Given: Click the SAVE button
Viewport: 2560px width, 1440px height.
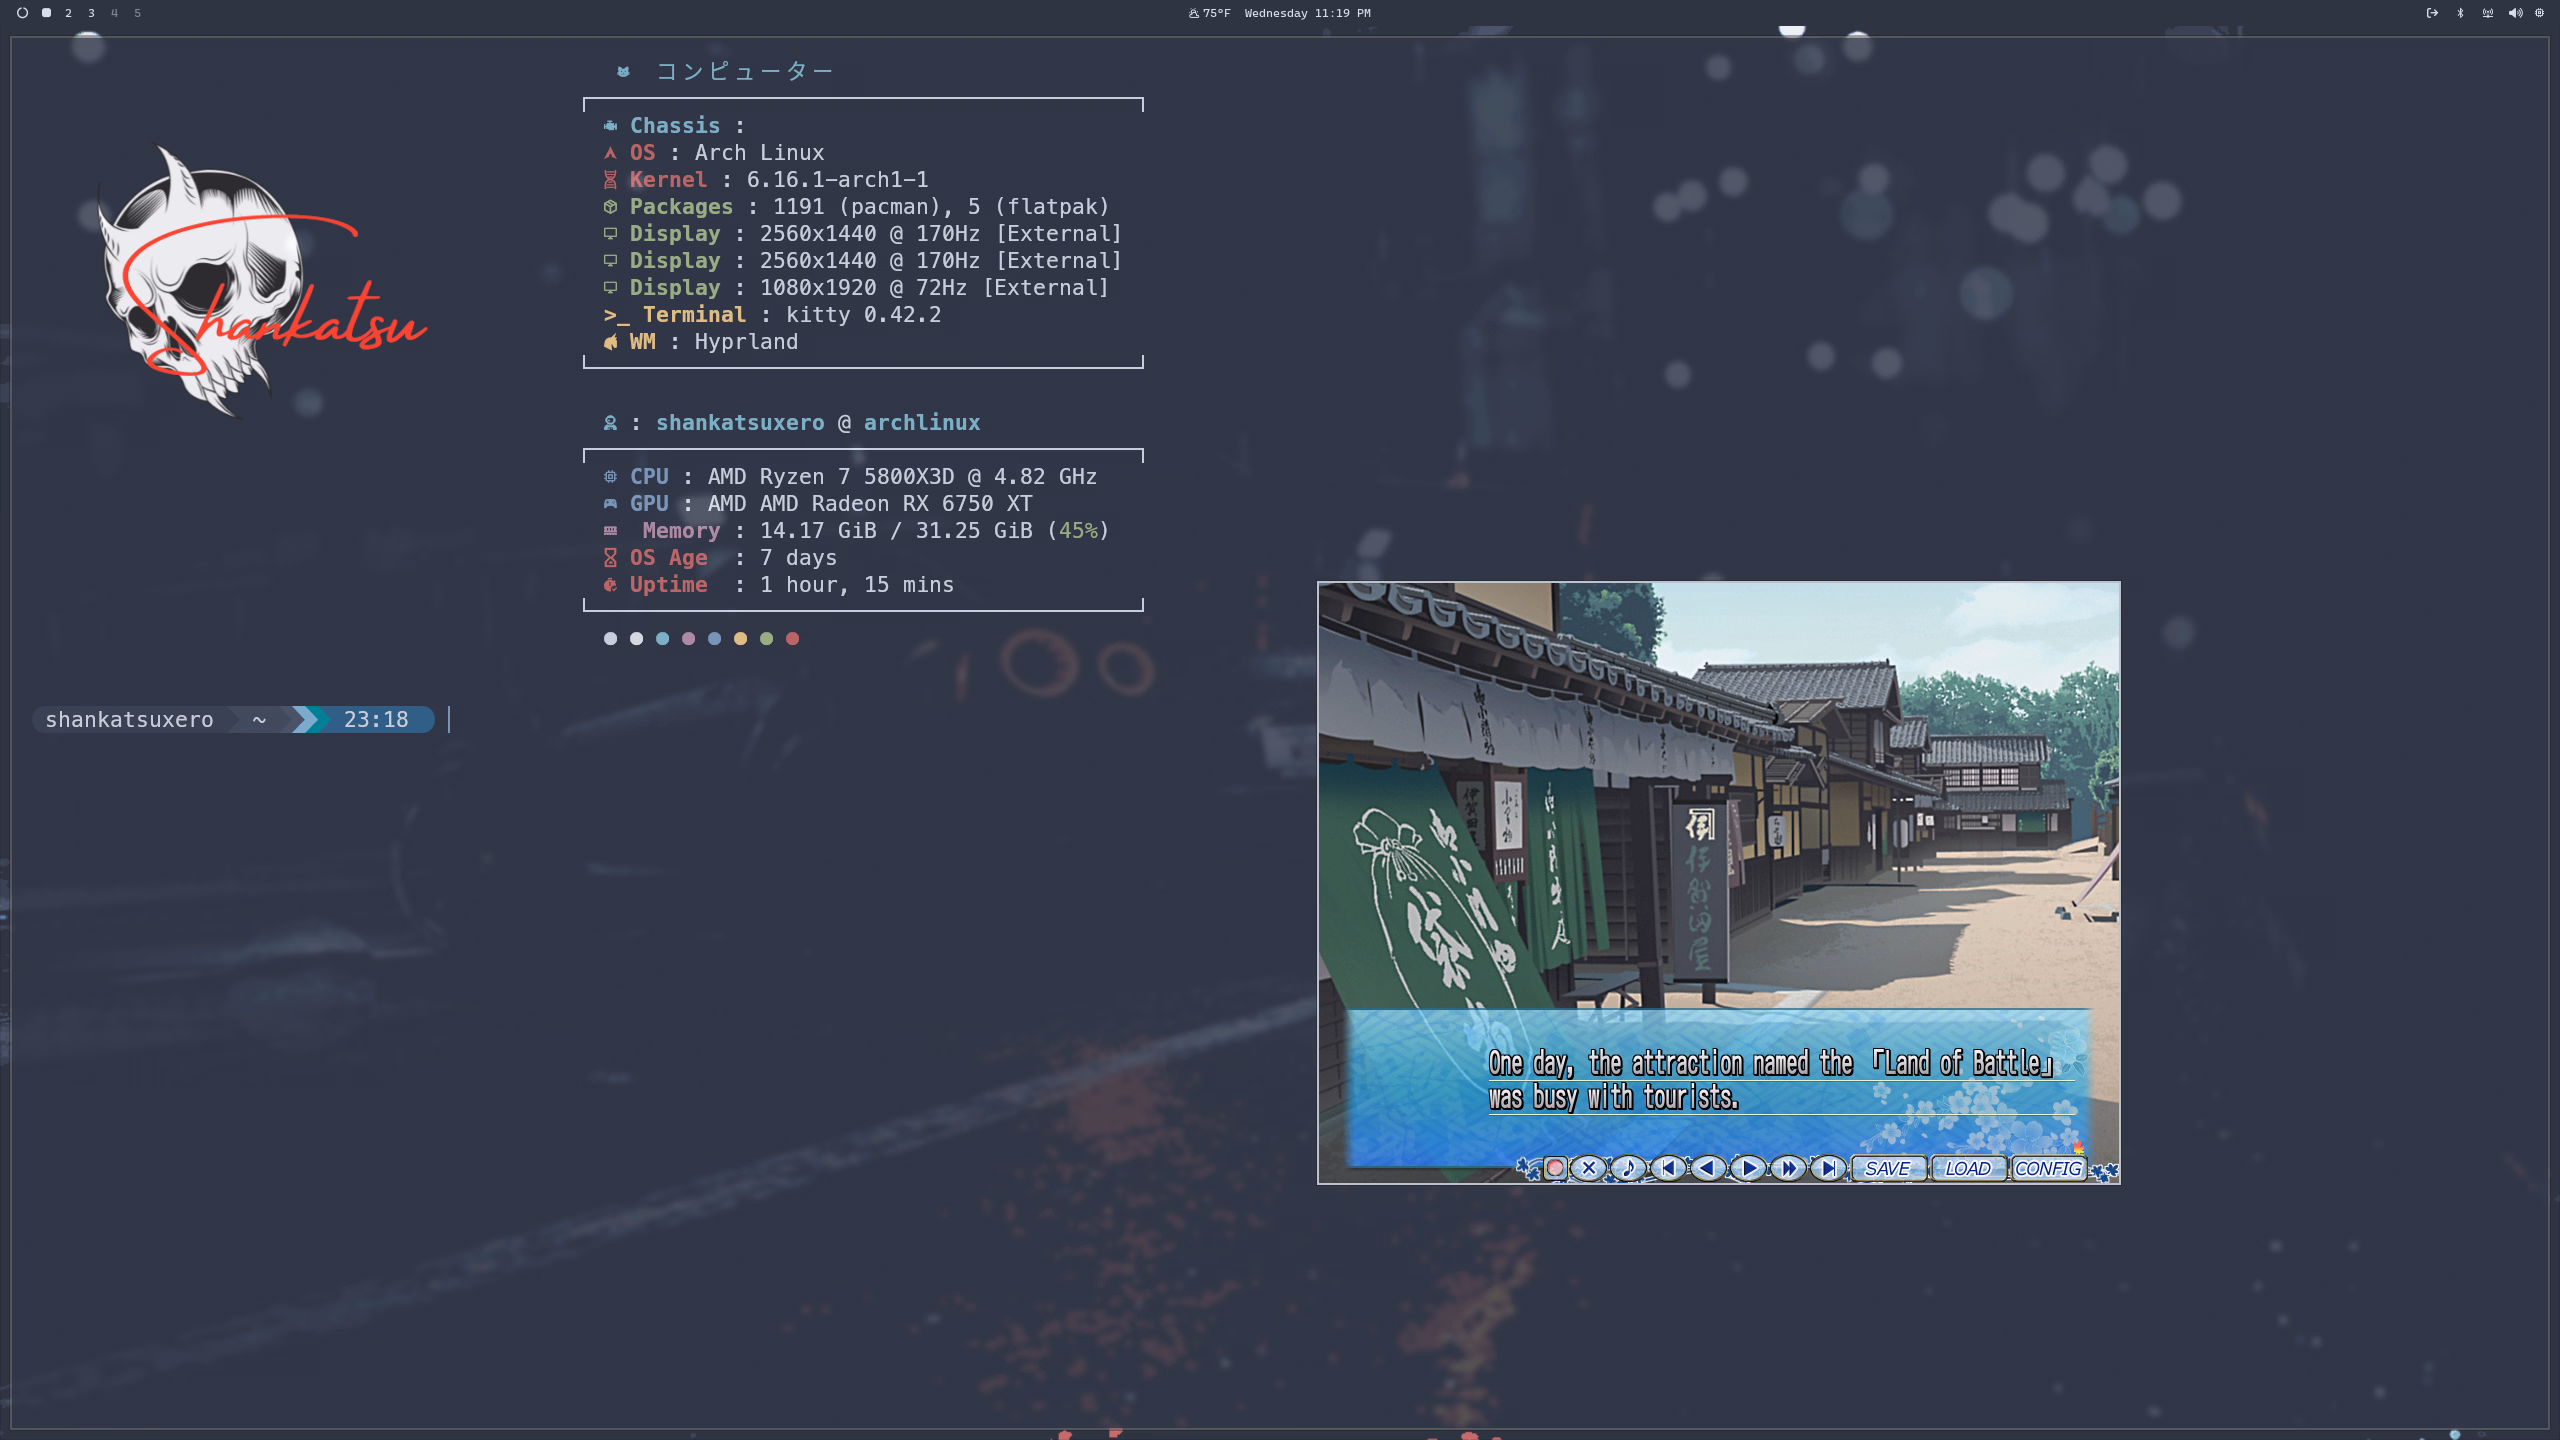Looking at the screenshot, I should pyautogui.click(x=1887, y=1168).
